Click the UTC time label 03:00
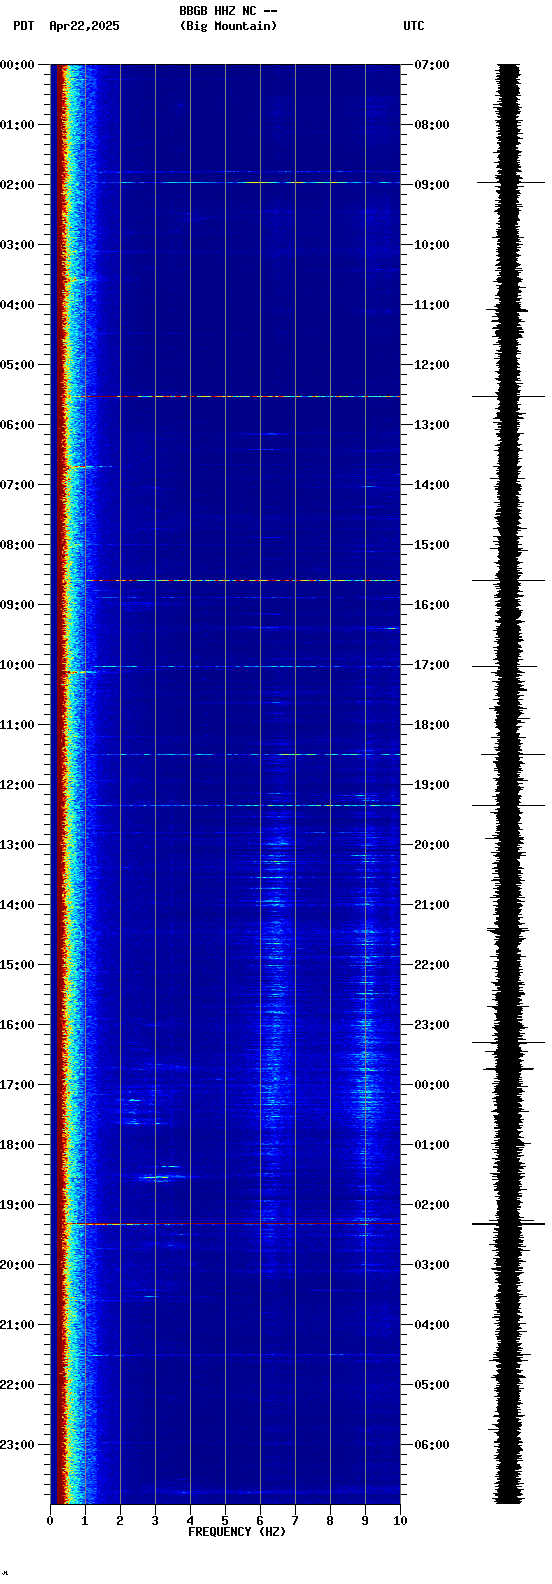The image size is (552, 1584). click(x=431, y=1265)
